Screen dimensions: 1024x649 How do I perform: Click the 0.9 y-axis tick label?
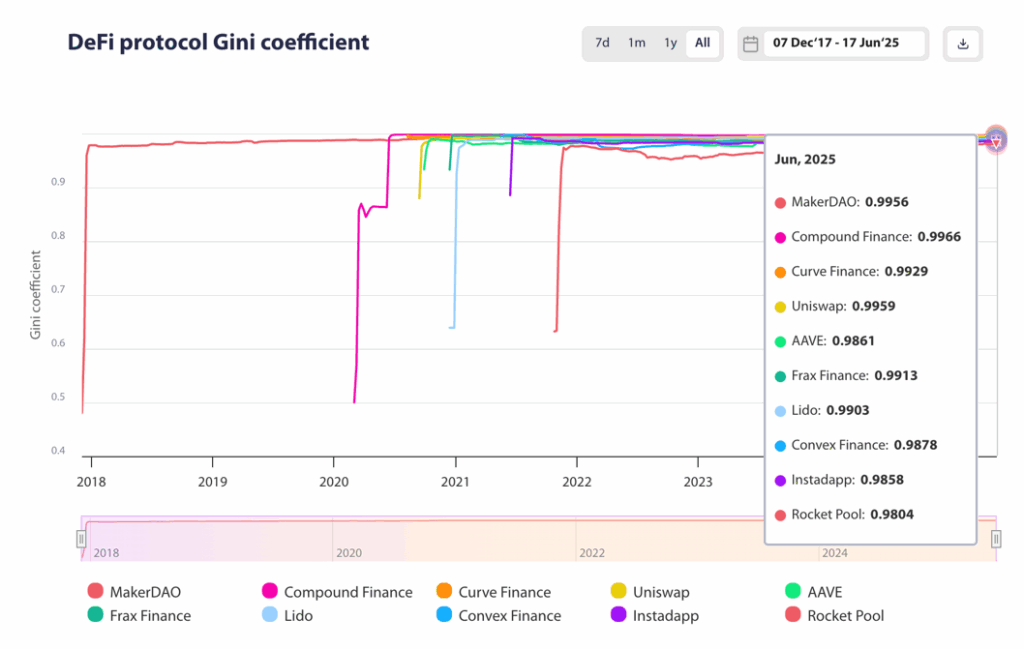(58, 182)
